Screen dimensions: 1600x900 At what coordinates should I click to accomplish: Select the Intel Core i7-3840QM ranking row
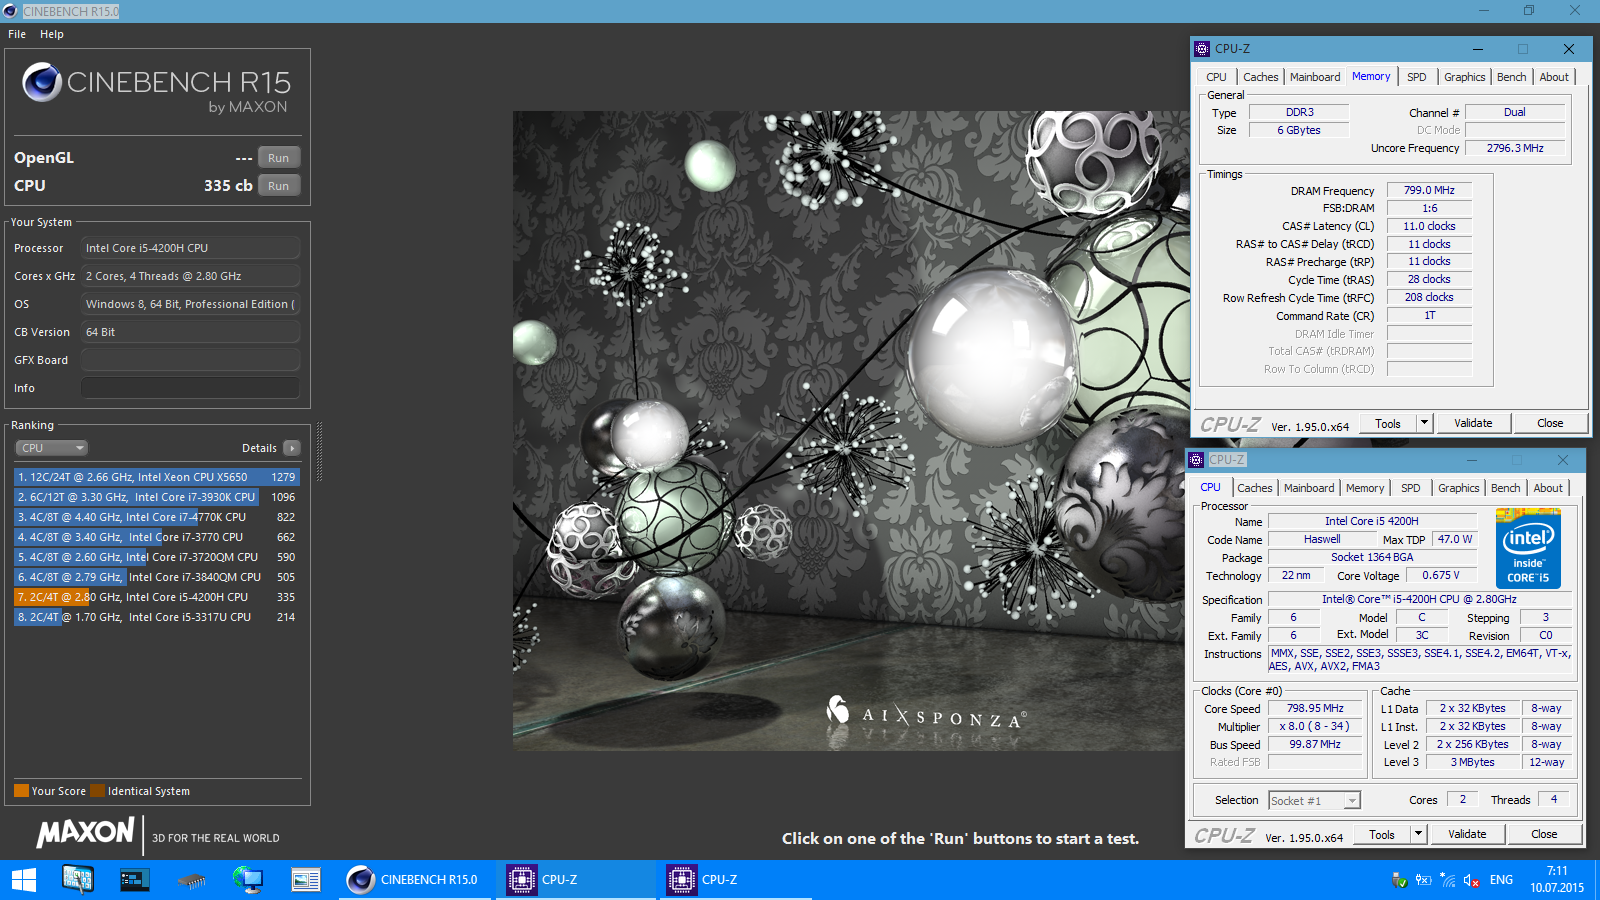(x=156, y=577)
